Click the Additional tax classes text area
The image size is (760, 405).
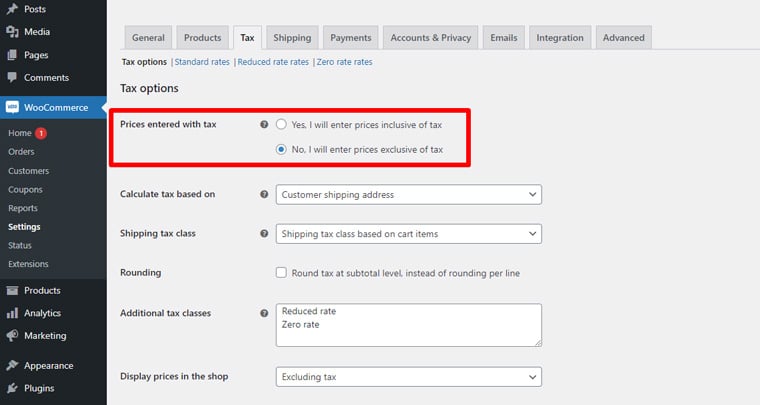coord(408,325)
